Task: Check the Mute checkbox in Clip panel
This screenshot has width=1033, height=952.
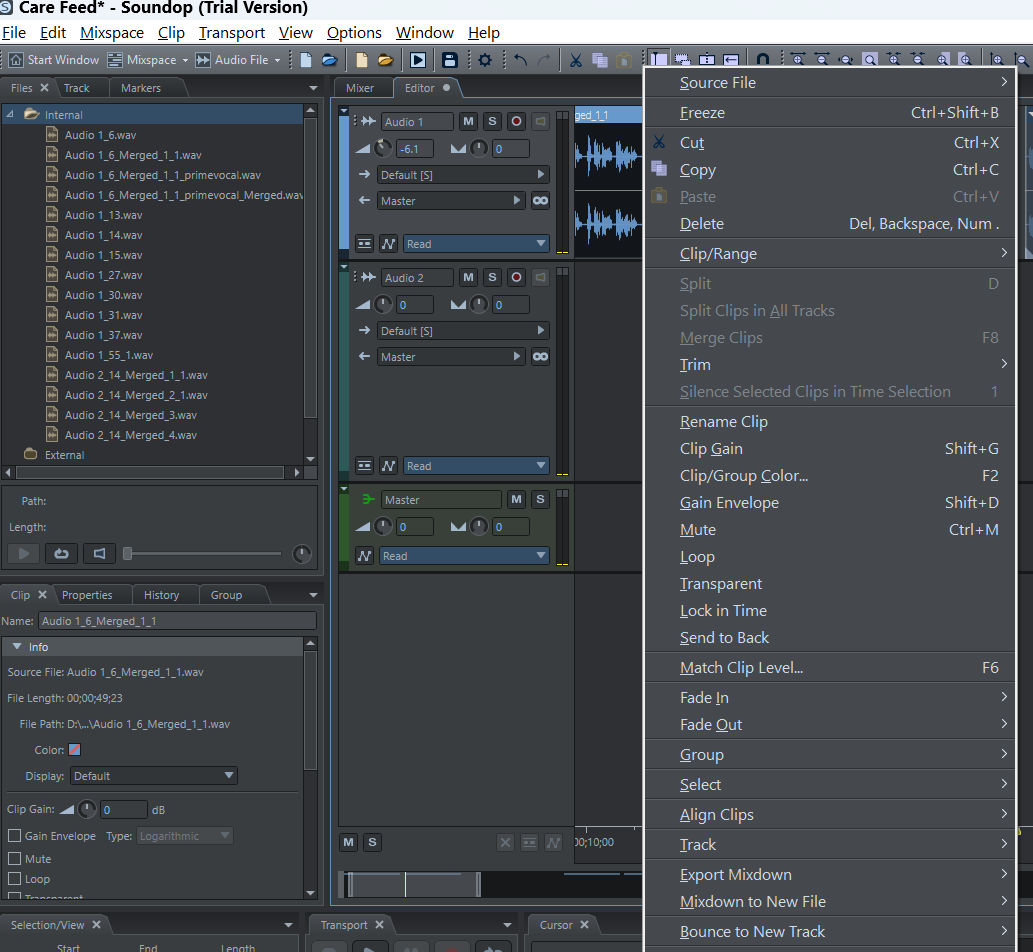Action: click(x=14, y=859)
